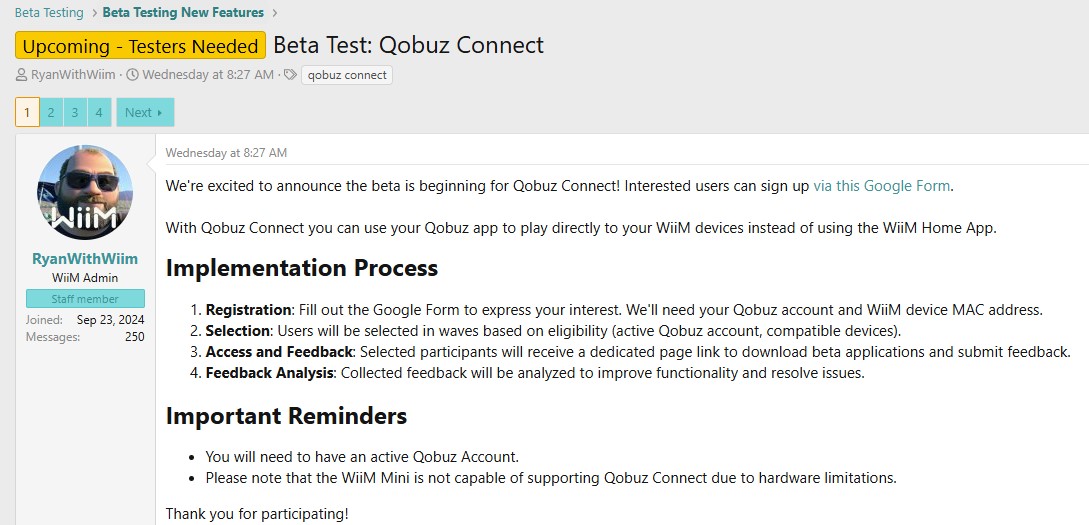Open the Beta Testing New Features breadcrumb
The width and height of the screenshot is (1089, 525).
point(183,13)
